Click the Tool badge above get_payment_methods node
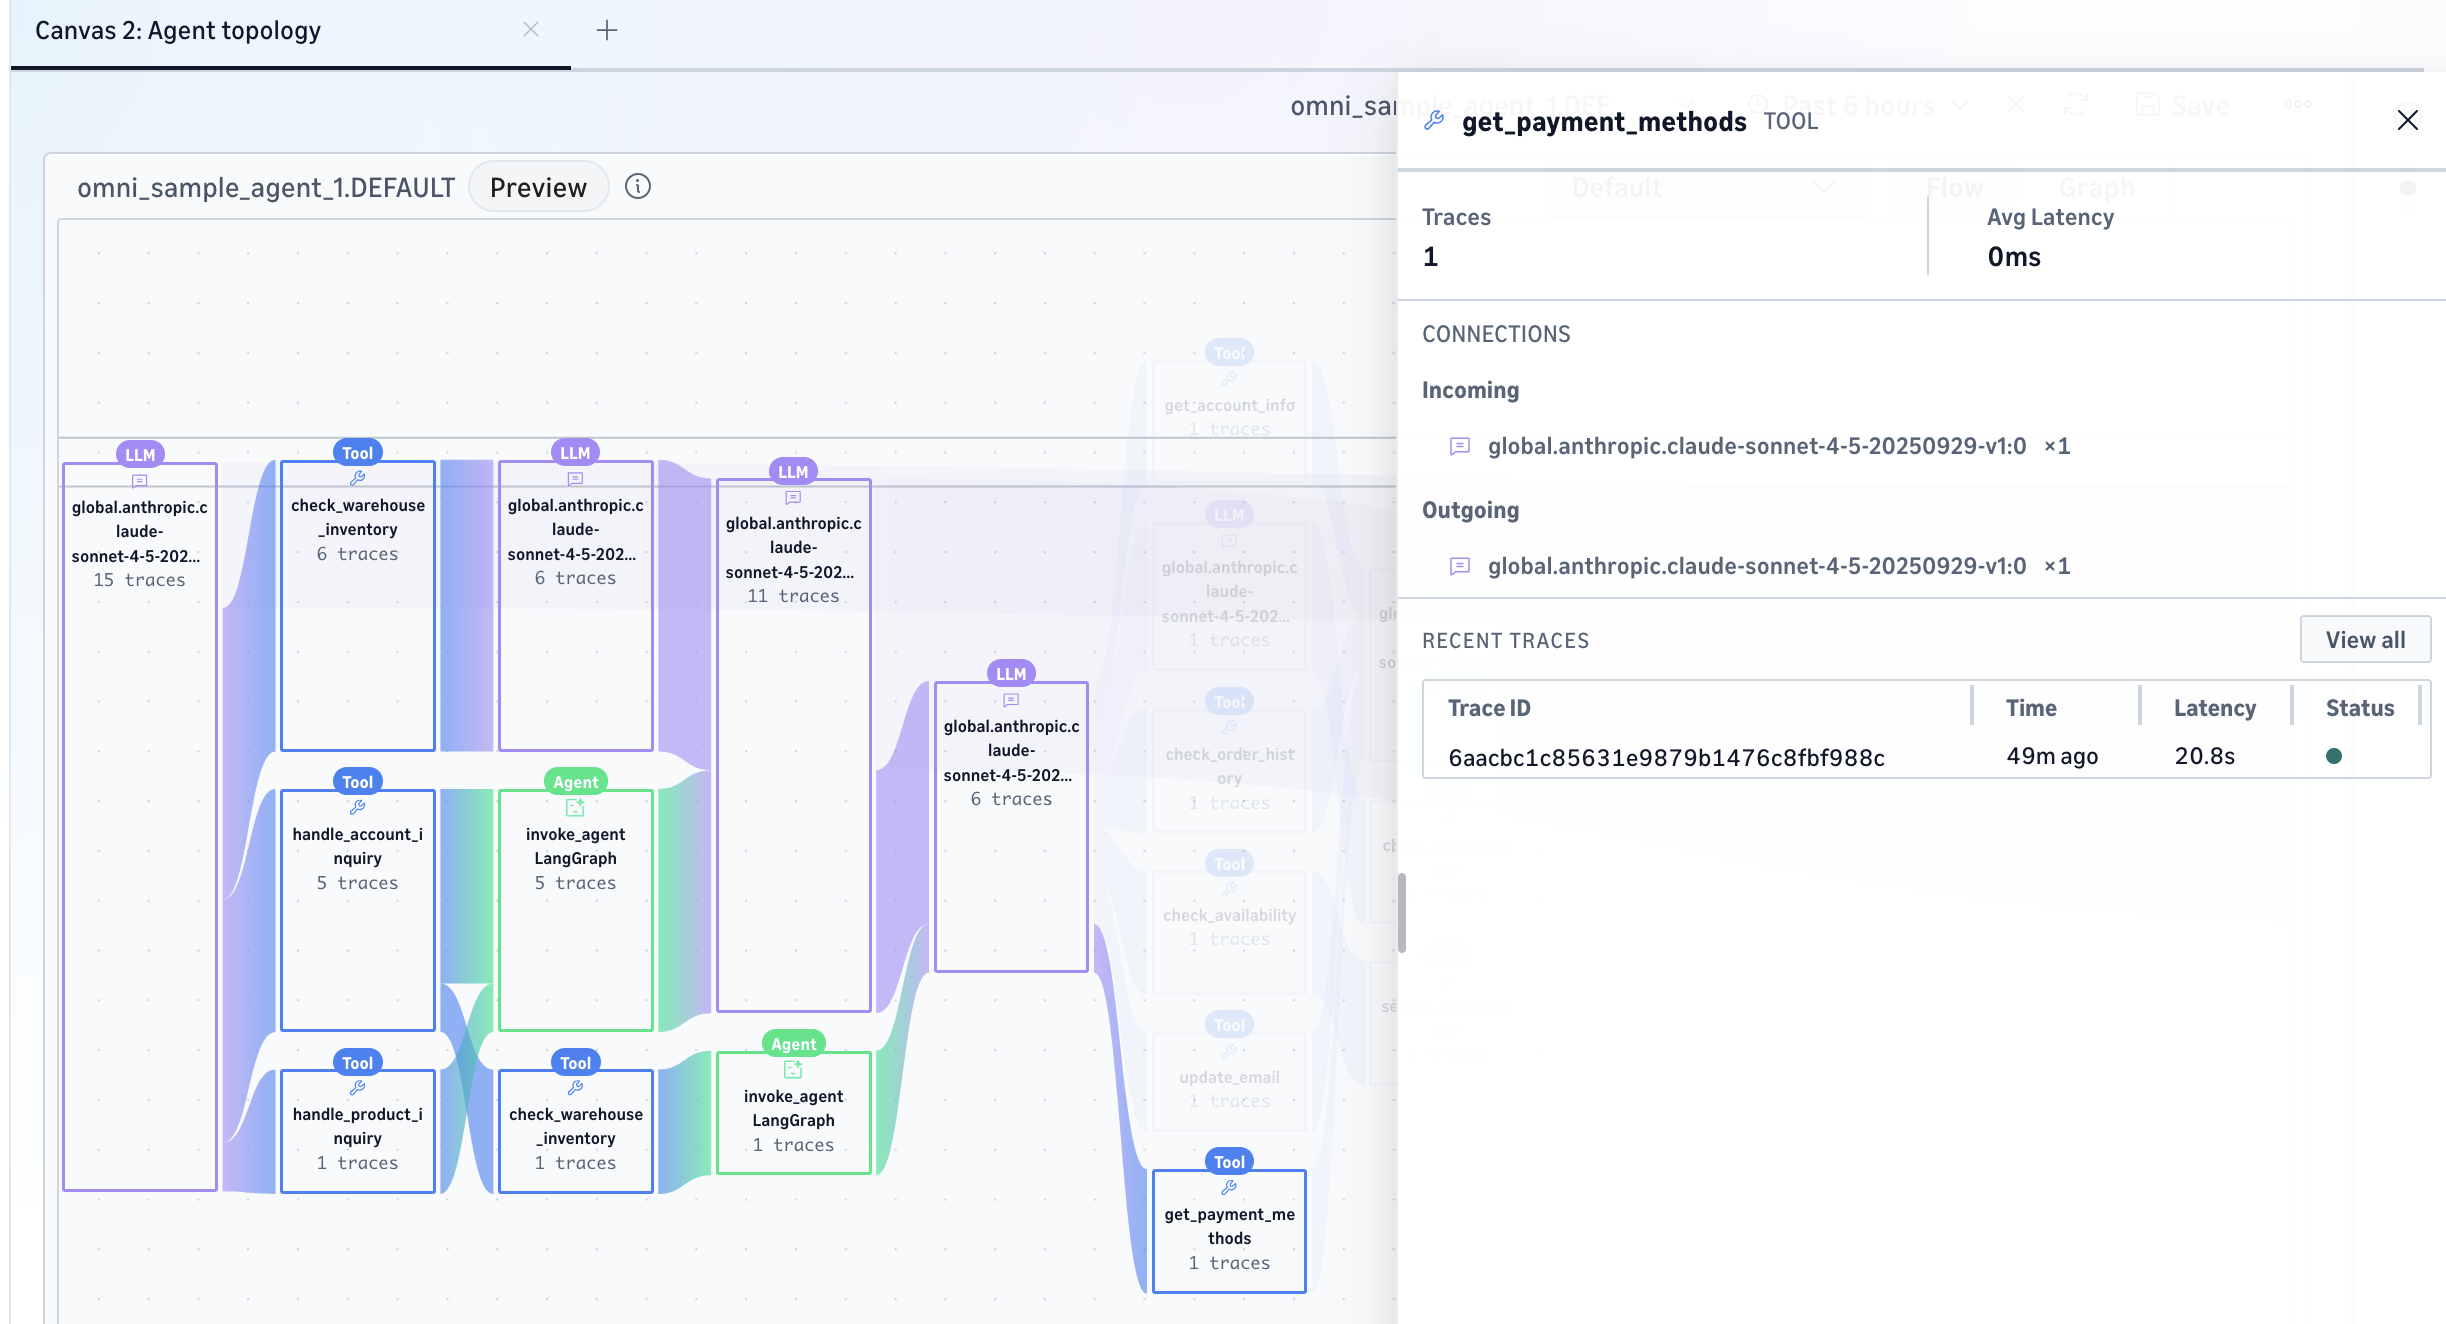 pos(1229,1161)
